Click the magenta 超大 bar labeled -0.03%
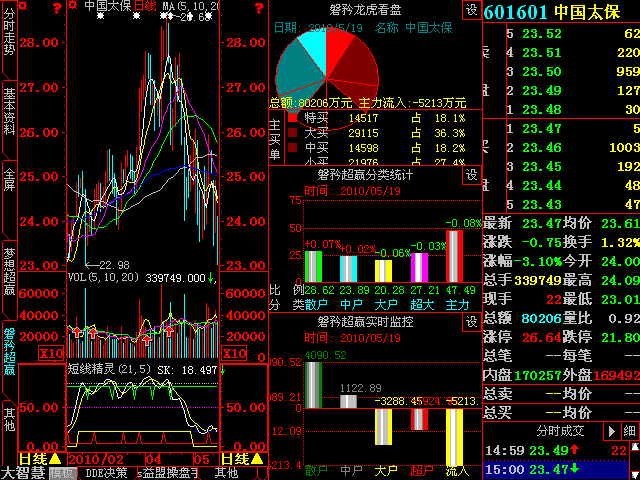640x480 pixels. pos(419,267)
